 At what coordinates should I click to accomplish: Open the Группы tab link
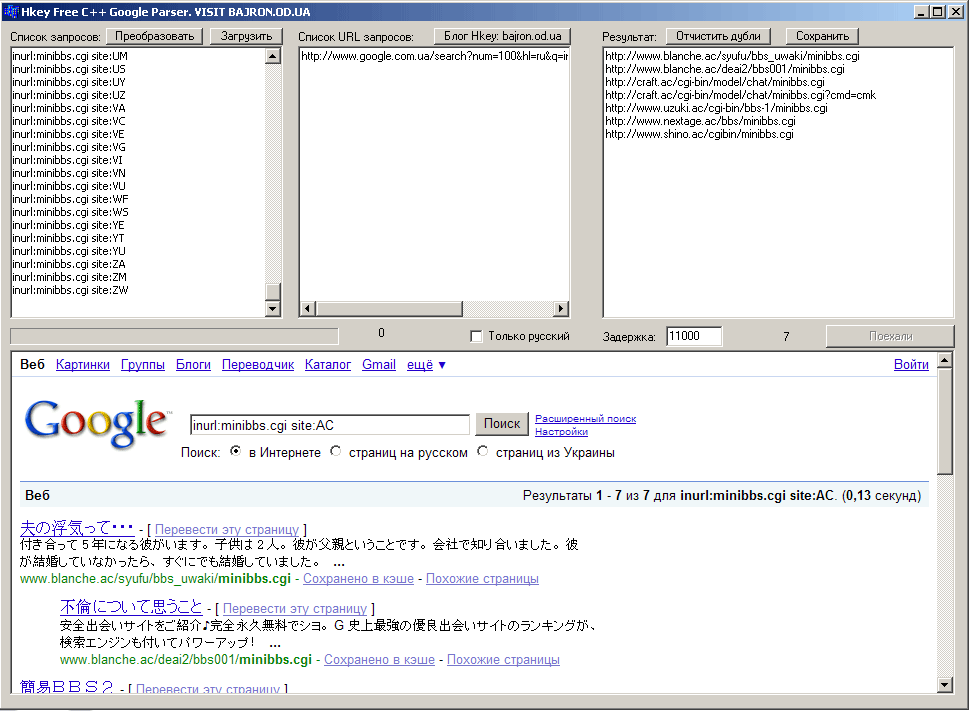(x=143, y=364)
